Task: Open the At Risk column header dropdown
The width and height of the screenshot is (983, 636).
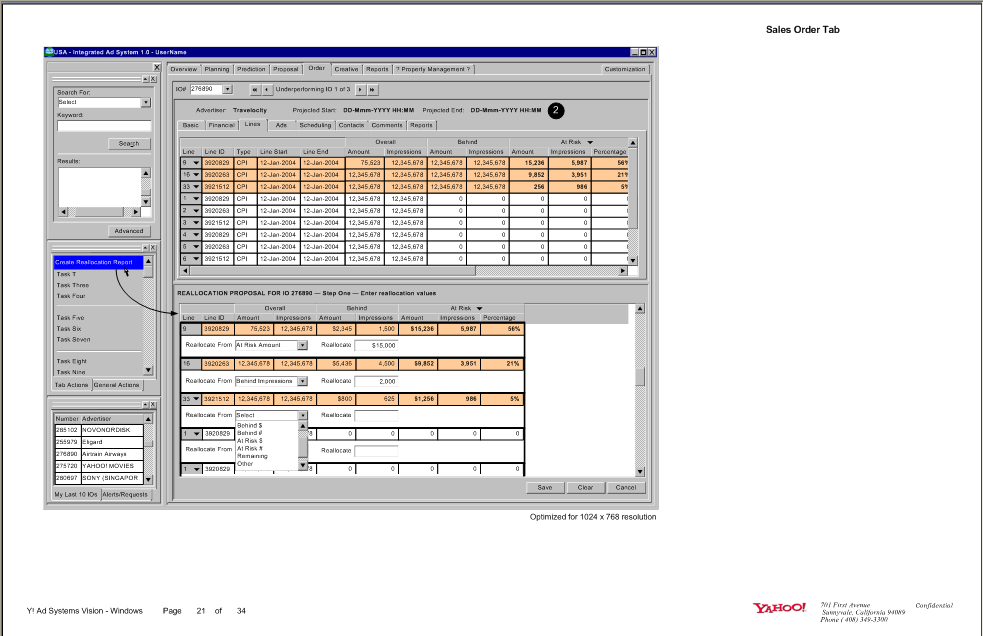Action: [x=588, y=144]
